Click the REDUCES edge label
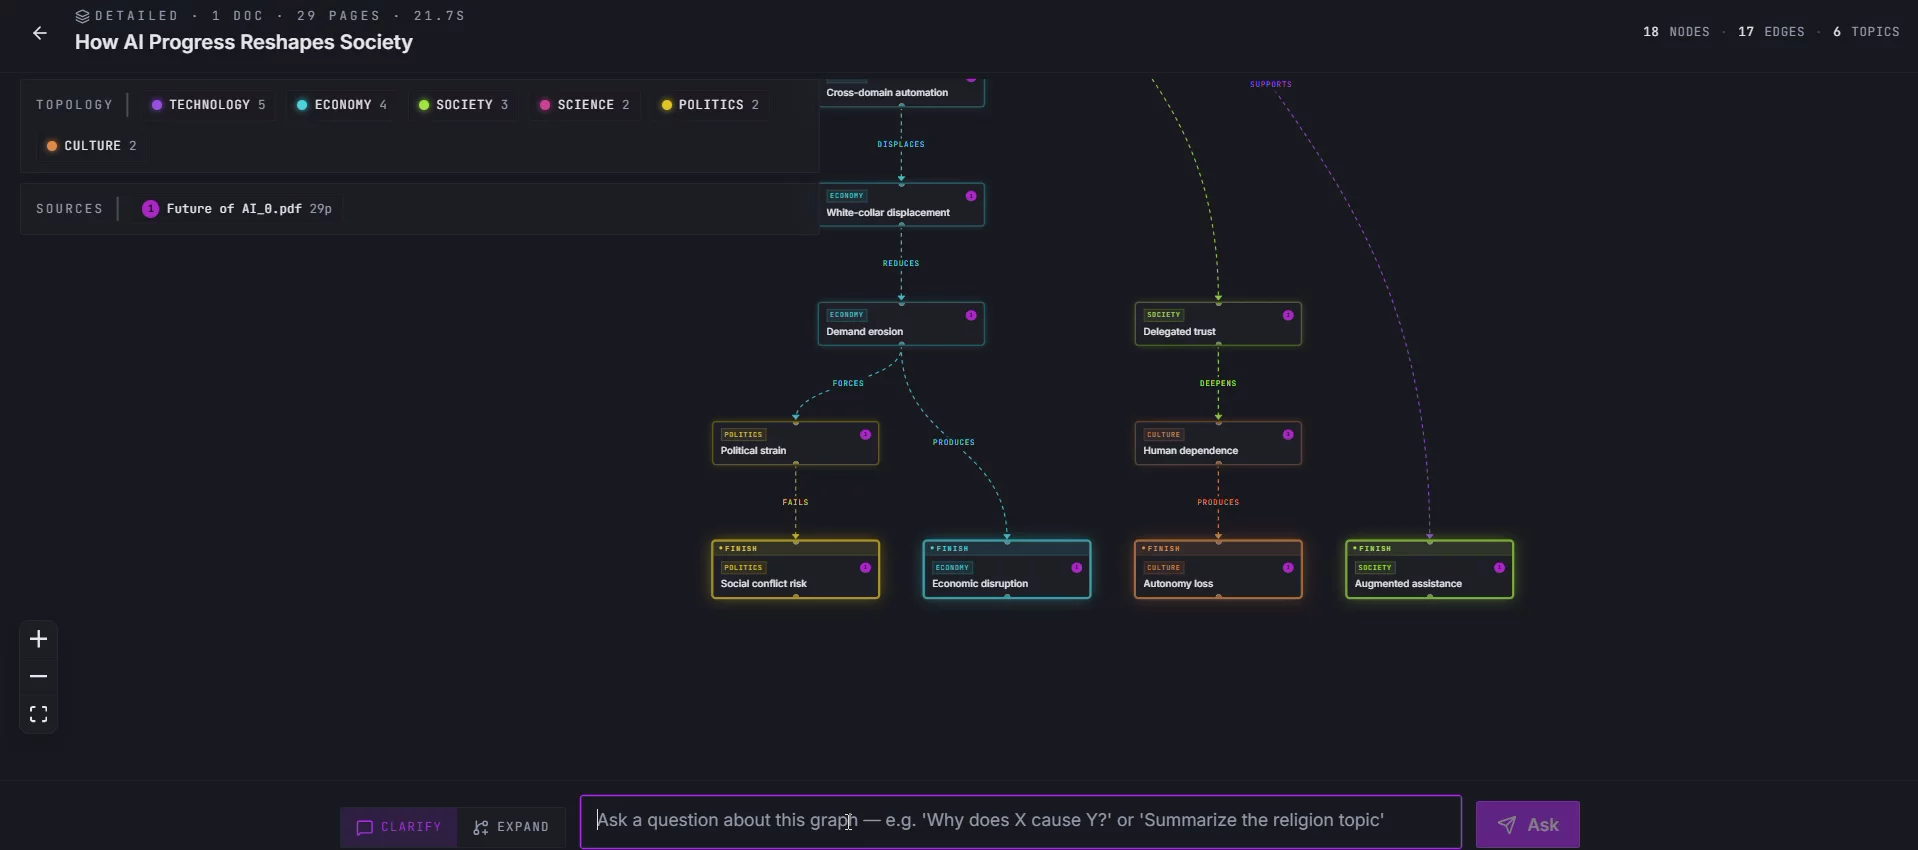The height and width of the screenshot is (850, 1918). [901, 263]
